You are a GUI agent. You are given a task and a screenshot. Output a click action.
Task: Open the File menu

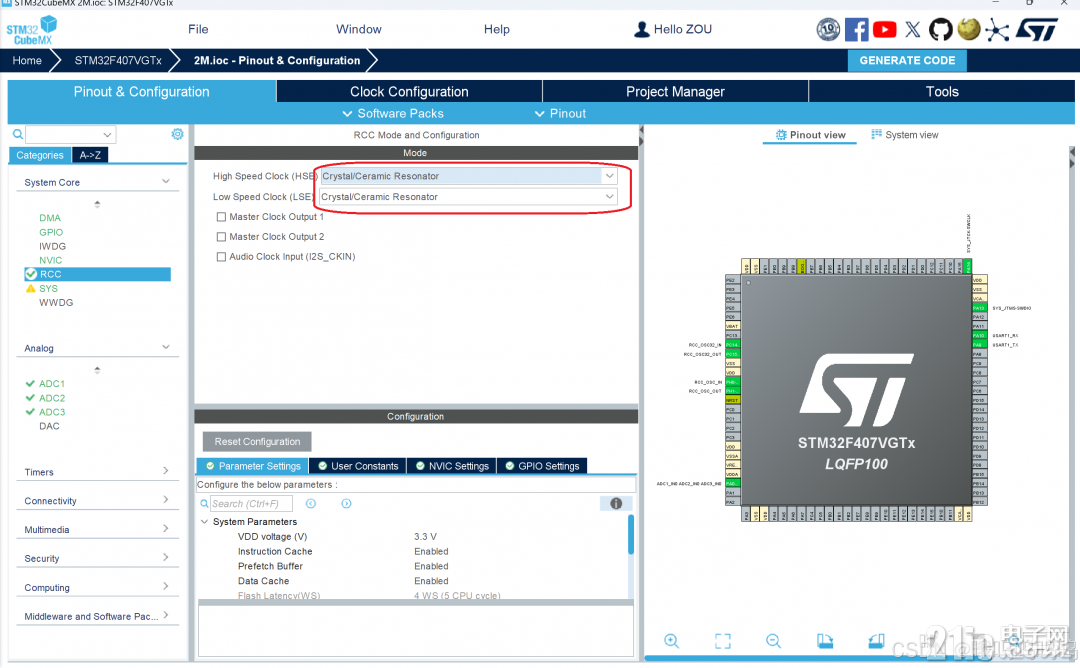pyautogui.click(x=198, y=29)
